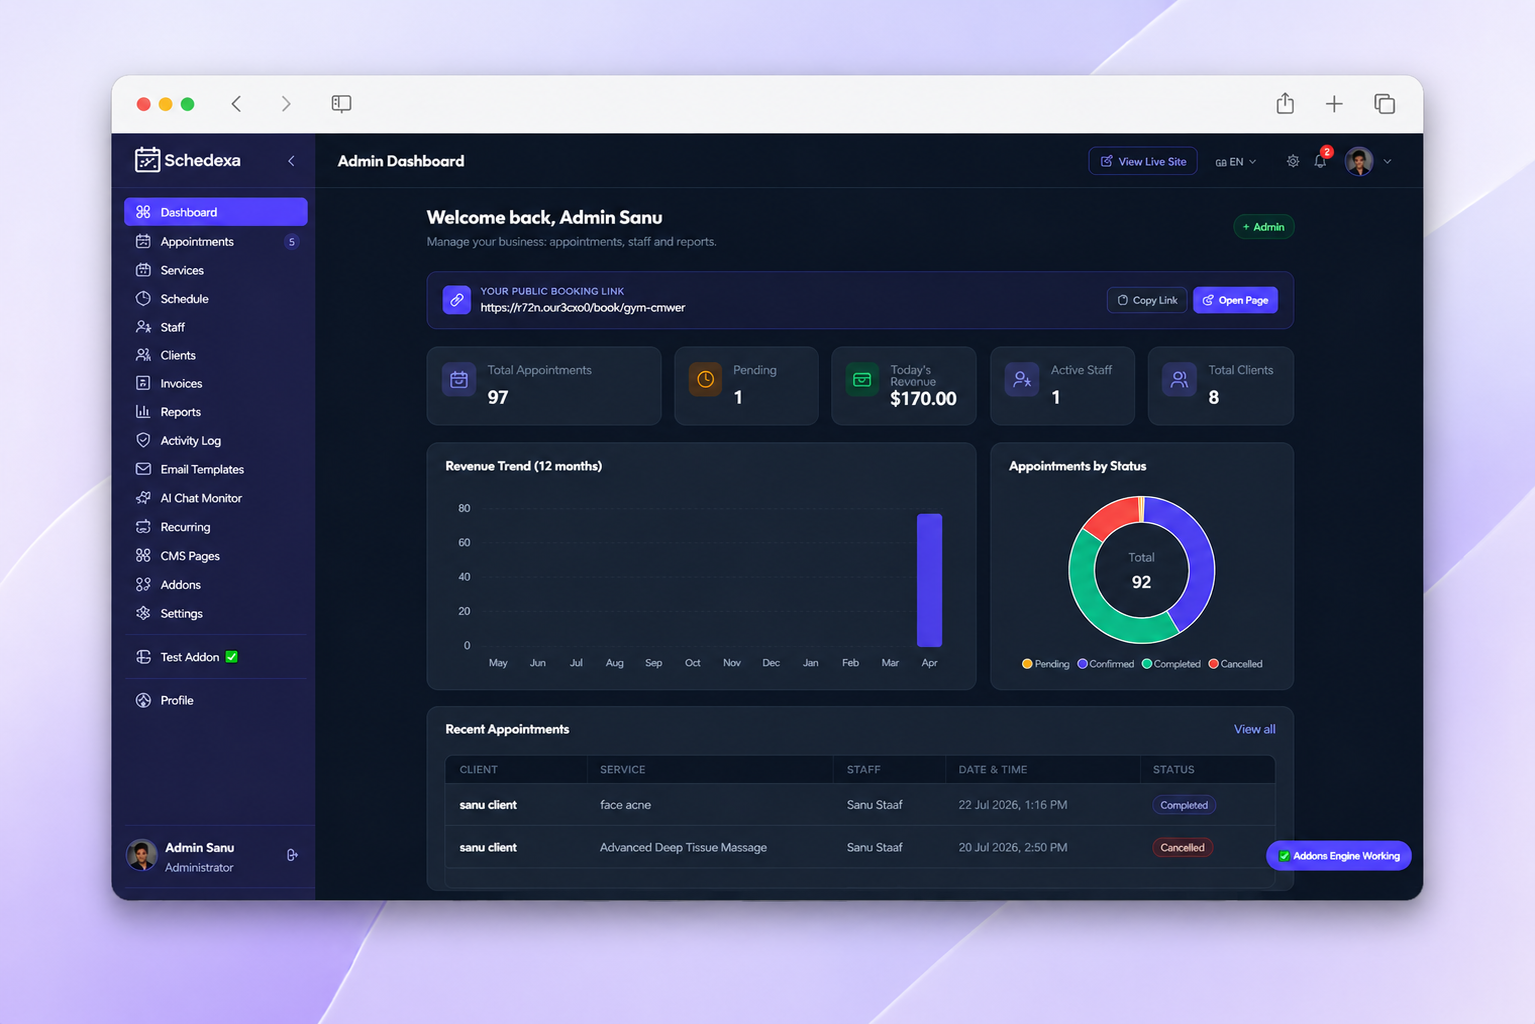Click the Pending clock icon
Viewport: 1535px width, 1024px height.
click(x=705, y=380)
